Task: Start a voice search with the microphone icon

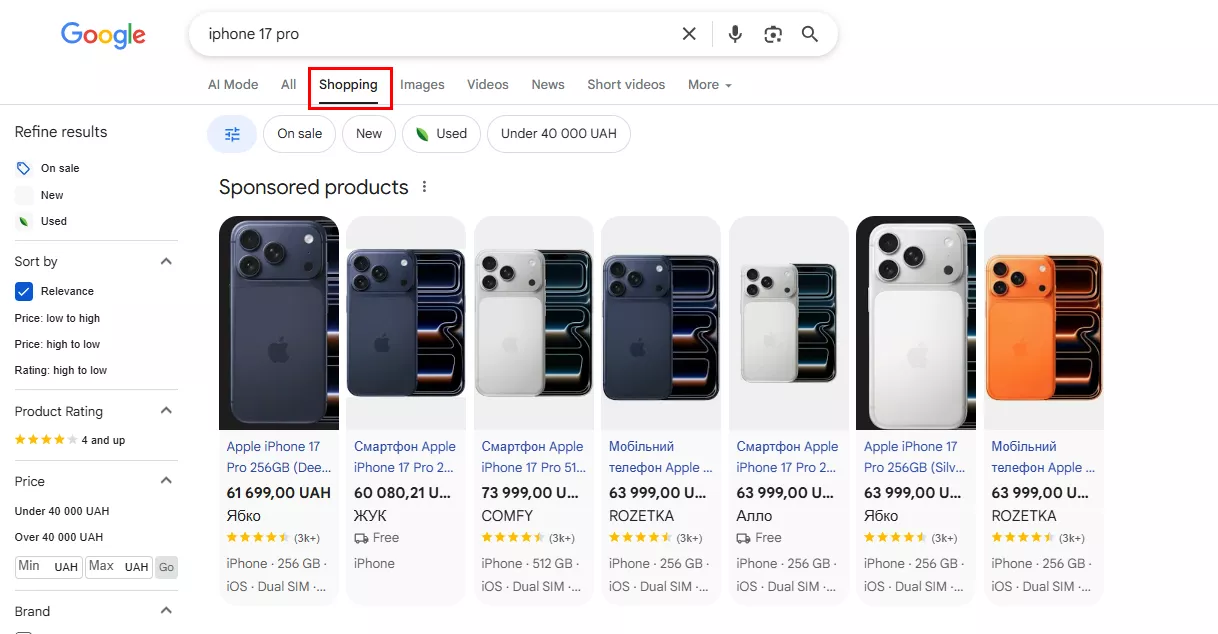Action: [x=734, y=33]
